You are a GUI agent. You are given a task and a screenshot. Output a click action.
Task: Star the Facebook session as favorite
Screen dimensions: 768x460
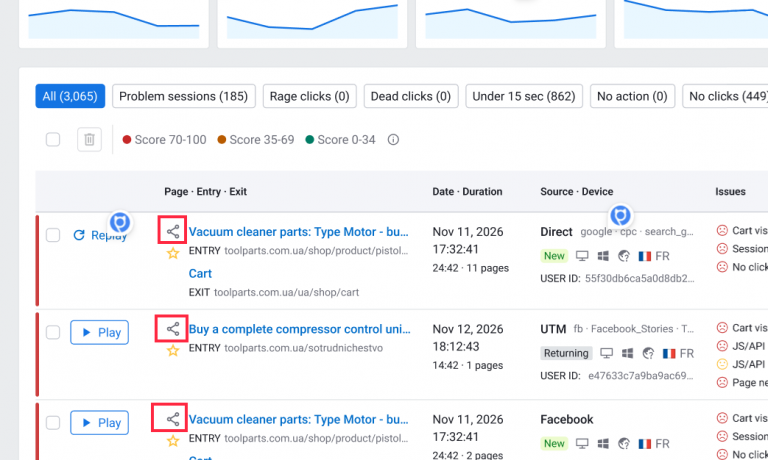173,441
